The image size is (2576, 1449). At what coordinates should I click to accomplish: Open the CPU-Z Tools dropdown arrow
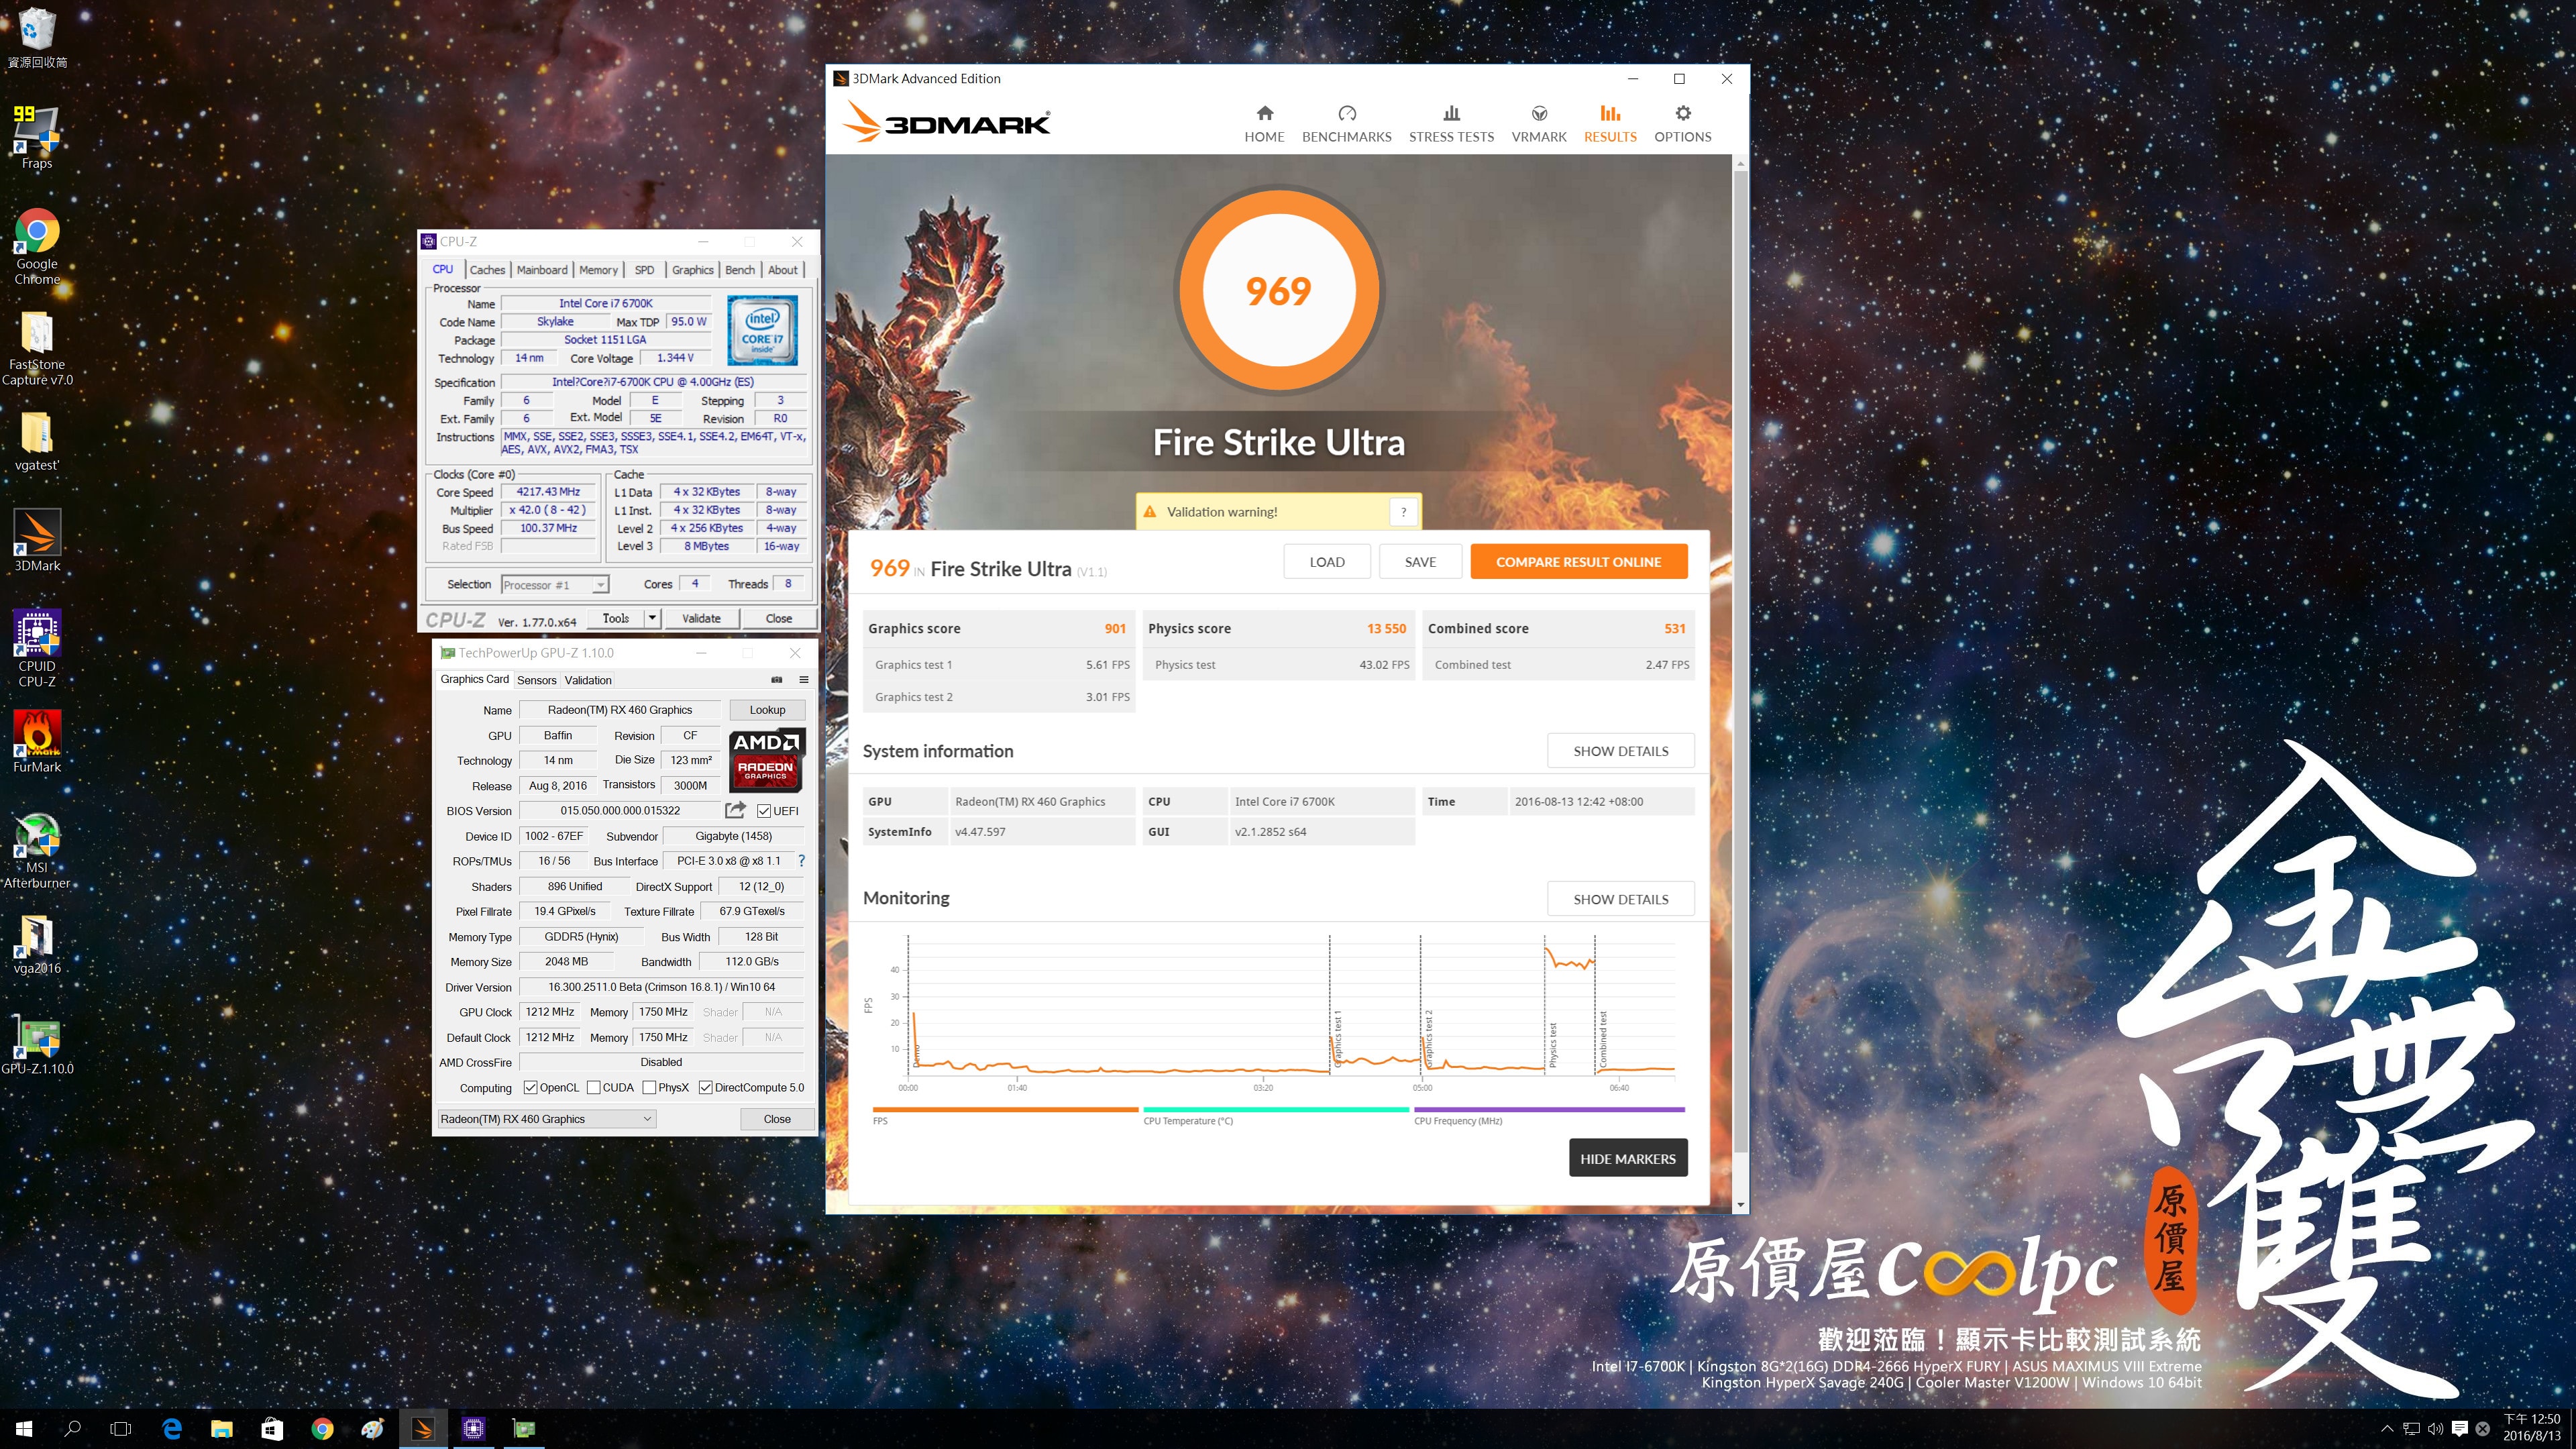(x=652, y=618)
